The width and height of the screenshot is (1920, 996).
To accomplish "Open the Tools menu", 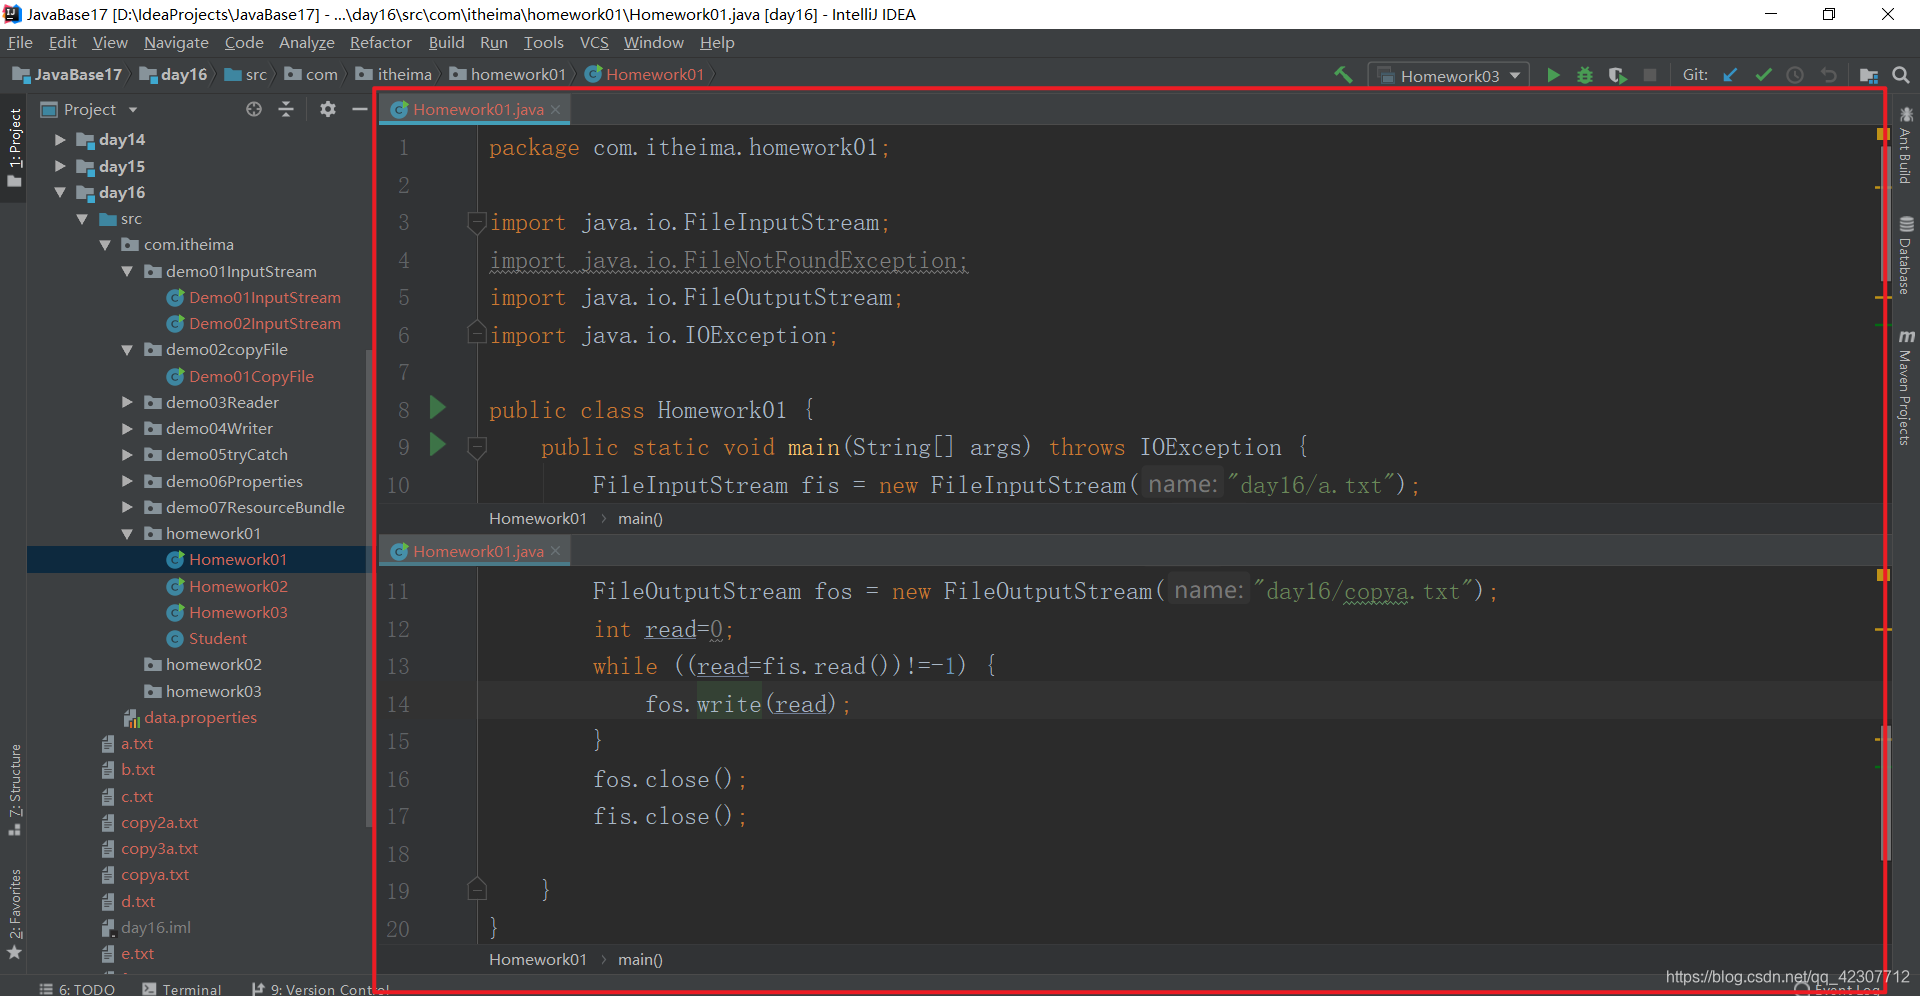I will coord(543,42).
